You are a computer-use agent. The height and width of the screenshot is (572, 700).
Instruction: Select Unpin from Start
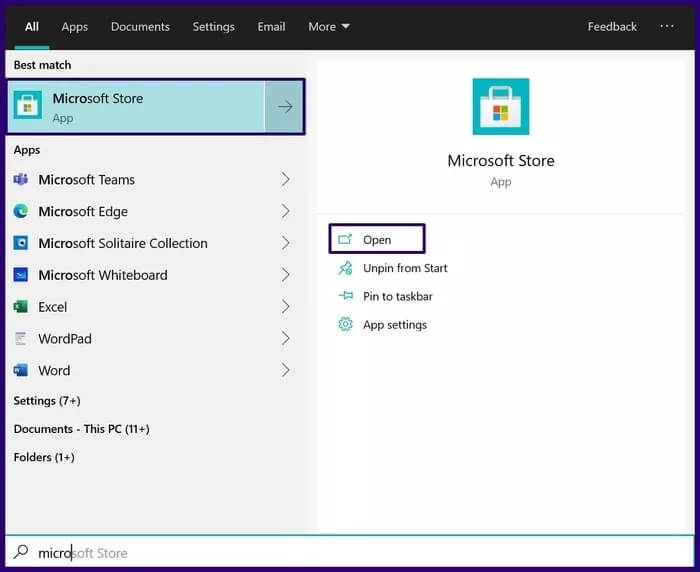pos(405,268)
